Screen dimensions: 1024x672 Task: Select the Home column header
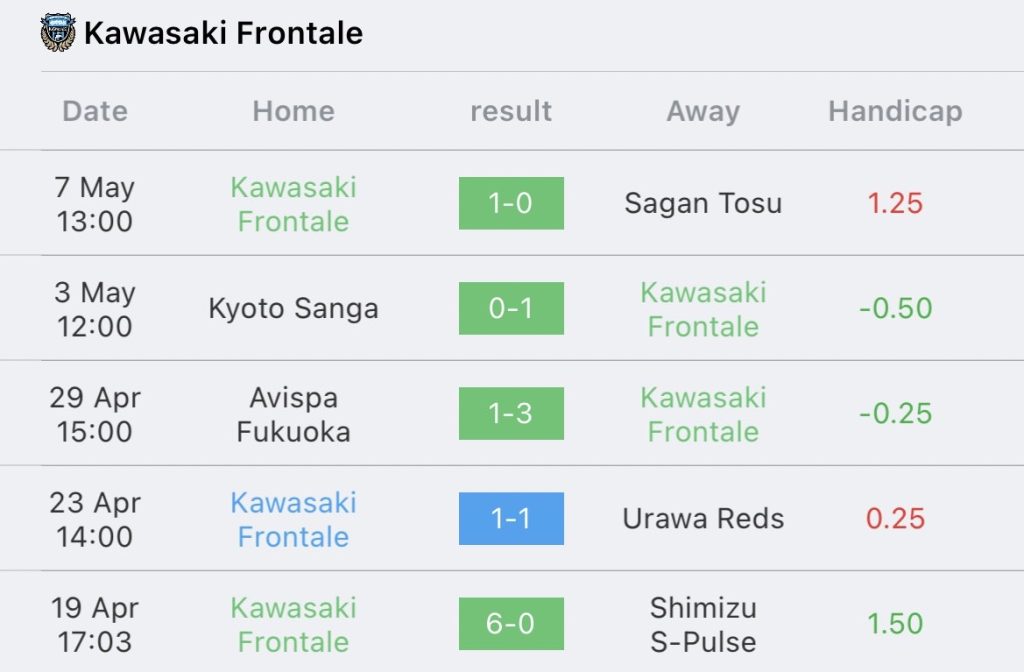click(293, 111)
